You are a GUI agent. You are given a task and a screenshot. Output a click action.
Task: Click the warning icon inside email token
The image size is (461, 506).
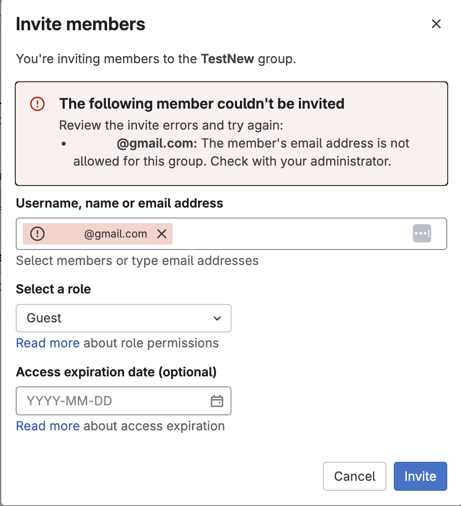(37, 234)
